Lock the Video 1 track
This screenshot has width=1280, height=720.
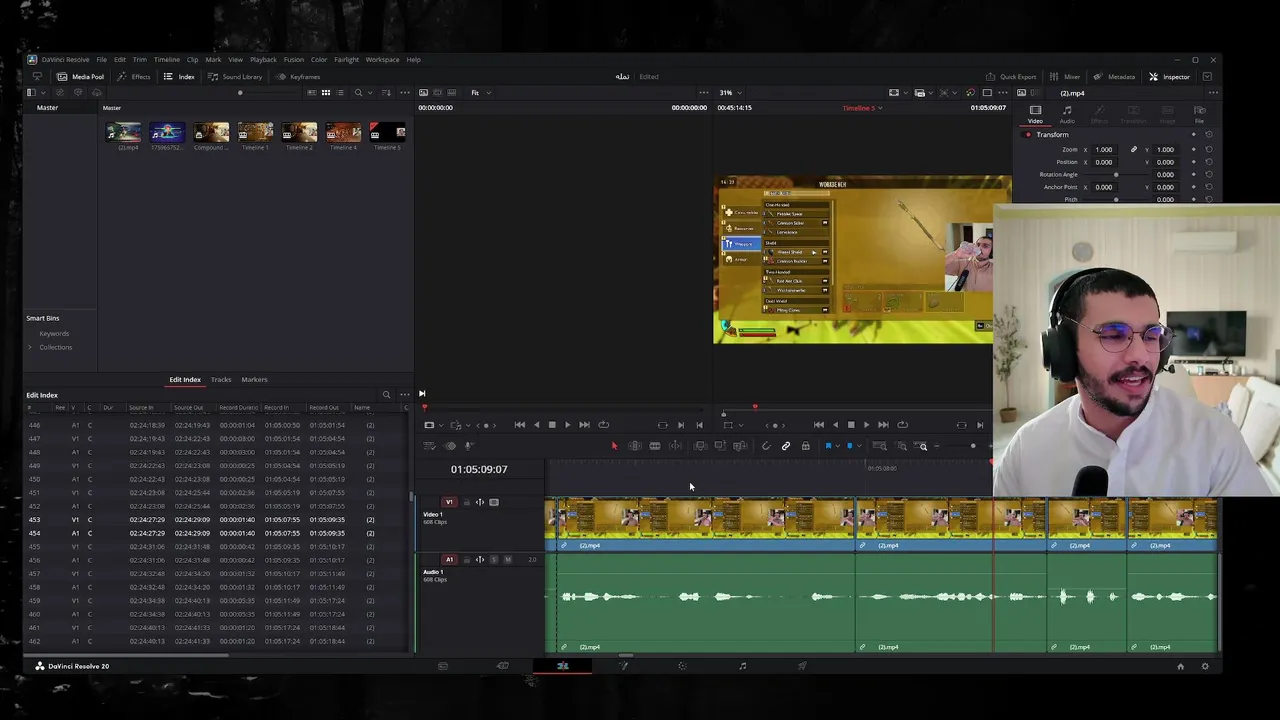[x=466, y=502]
